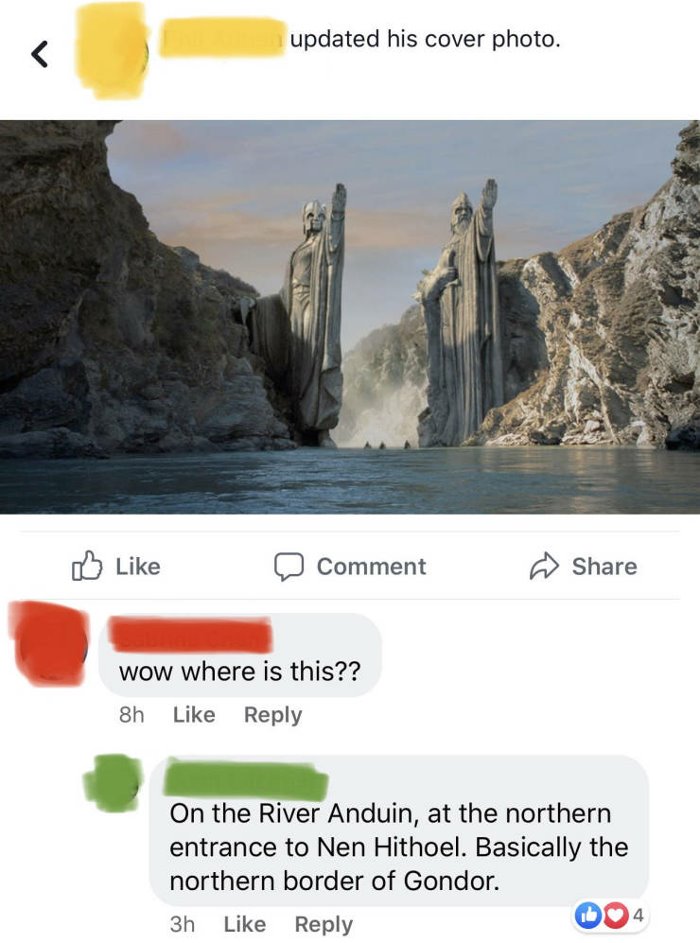
Task: Go back using the left chevron arrow
Action: coord(40,55)
